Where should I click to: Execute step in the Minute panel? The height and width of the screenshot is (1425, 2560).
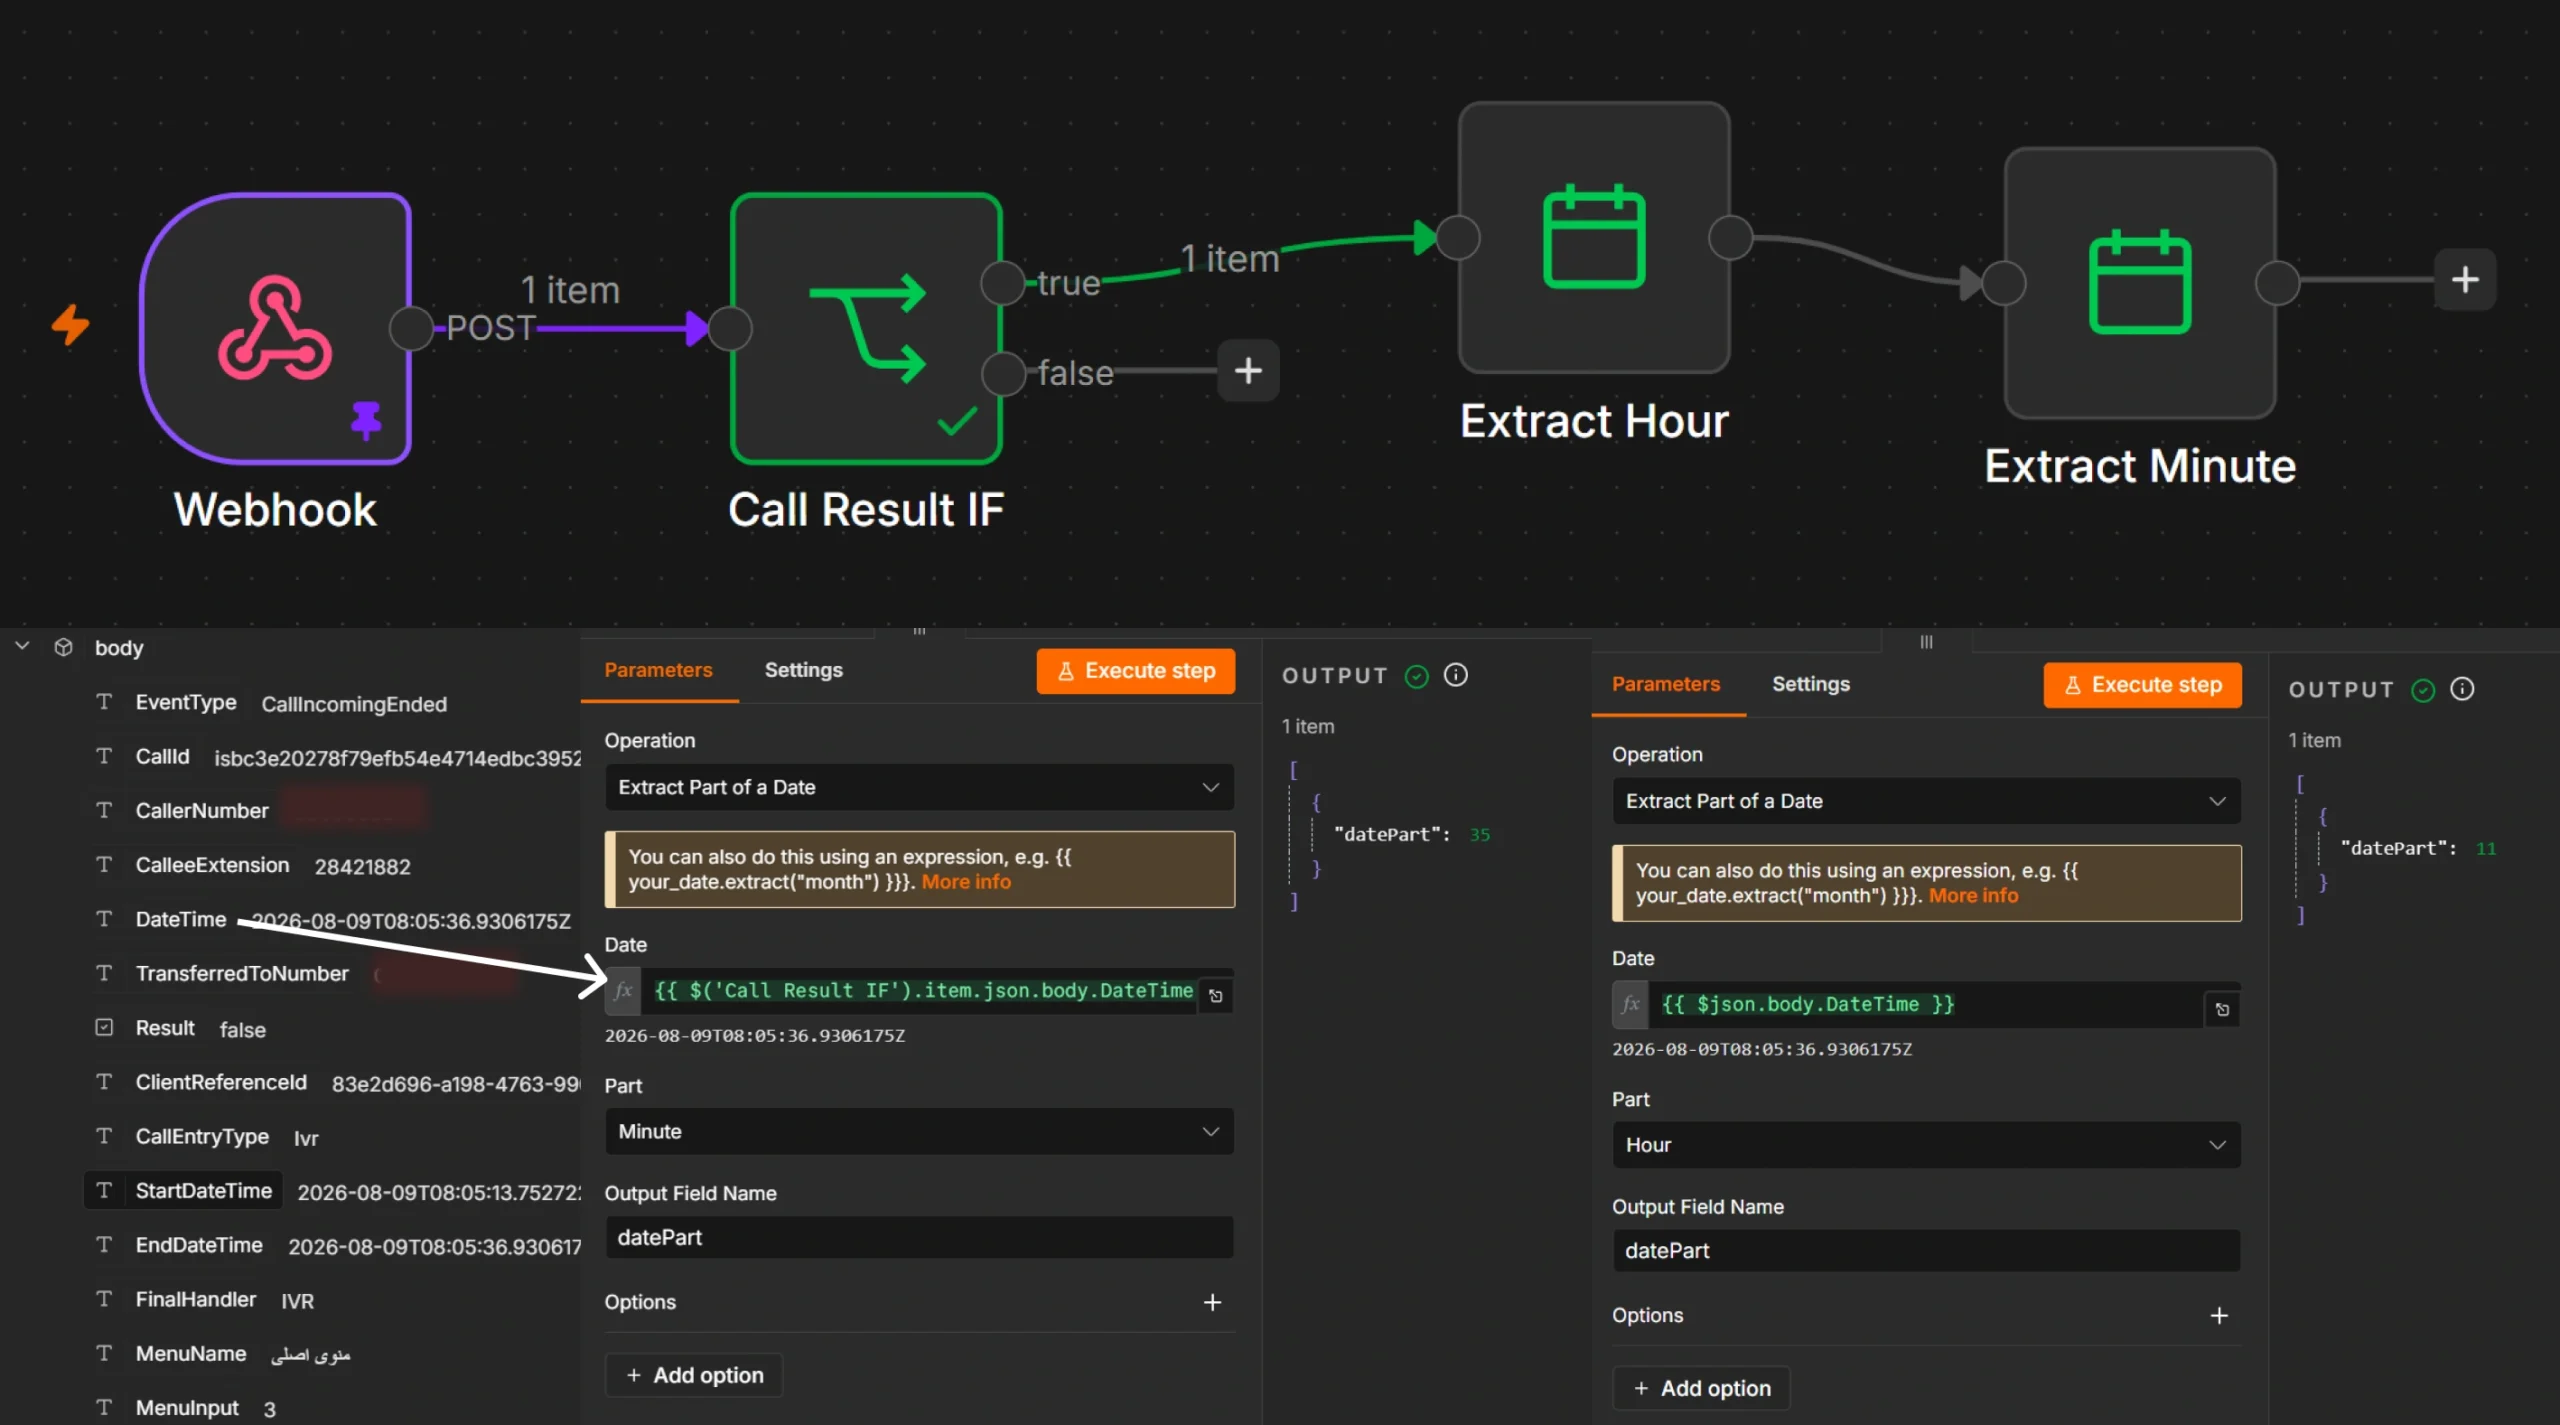pyautogui.click(x=1135, y=671)
